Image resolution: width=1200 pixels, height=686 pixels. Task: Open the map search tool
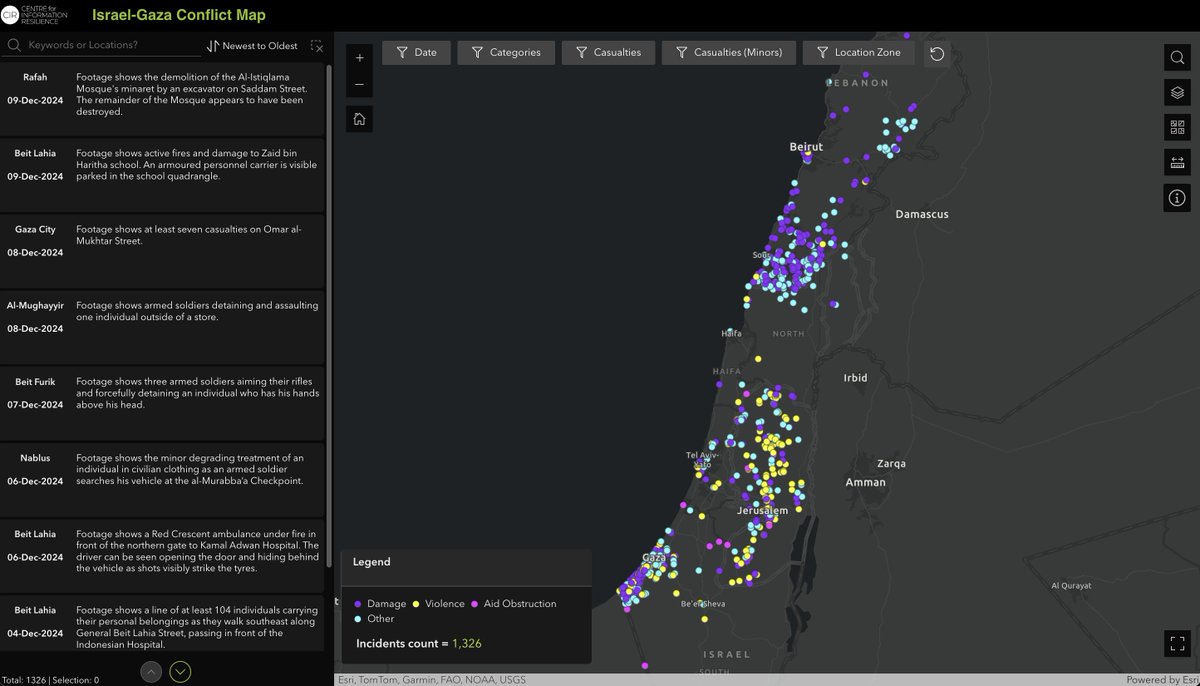(x=1176, y=57)
